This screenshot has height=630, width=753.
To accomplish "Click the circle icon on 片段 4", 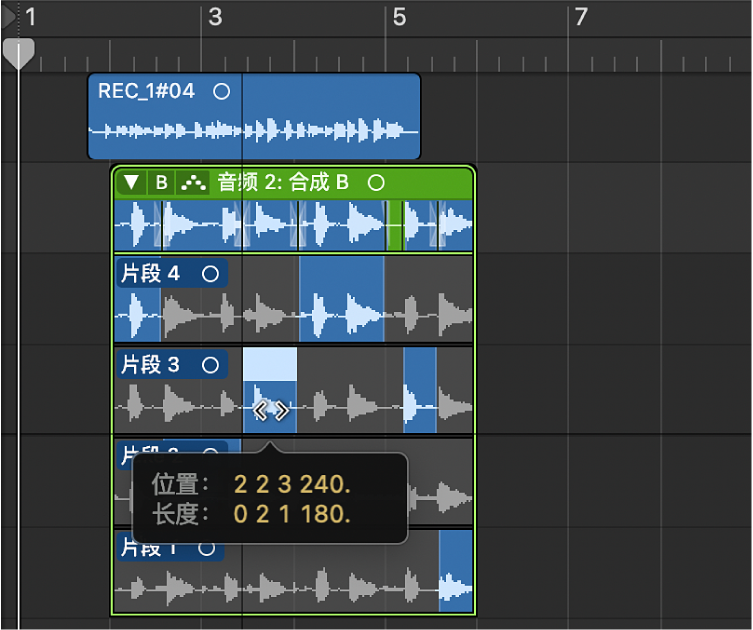I will coord(210,274).
